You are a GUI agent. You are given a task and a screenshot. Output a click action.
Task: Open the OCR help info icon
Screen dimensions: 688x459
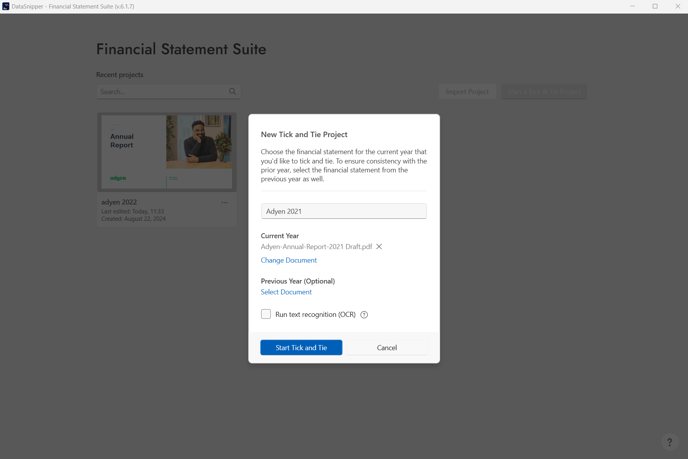[364, 315]
